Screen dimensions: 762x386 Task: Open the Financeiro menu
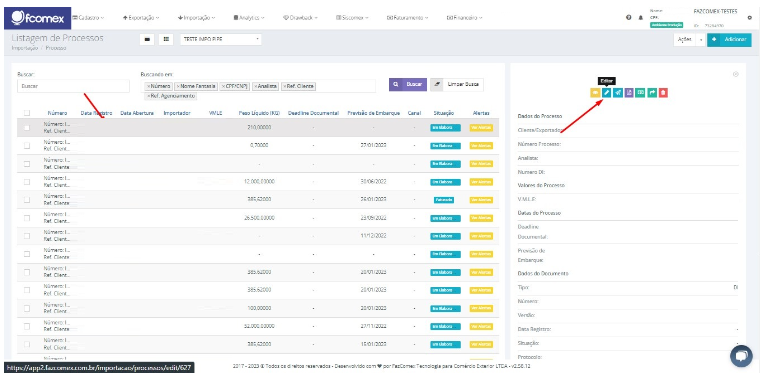[464, 18]
